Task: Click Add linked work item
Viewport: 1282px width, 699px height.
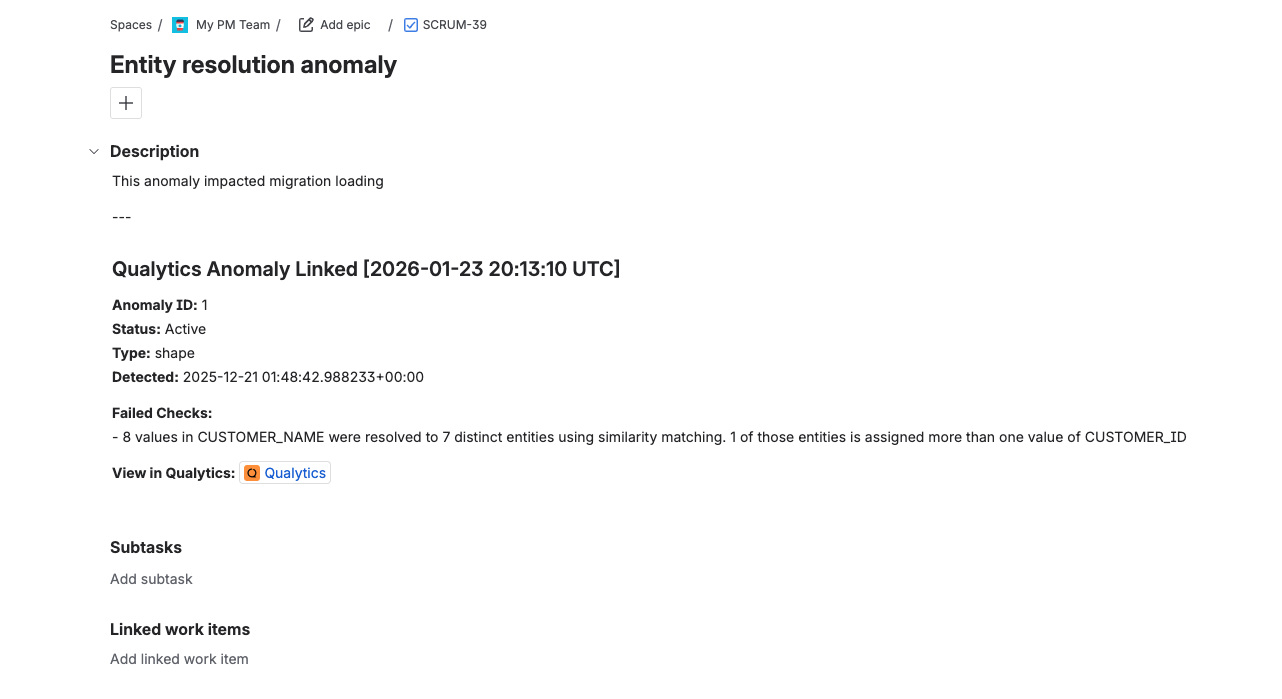Action: tap(179, 658)
